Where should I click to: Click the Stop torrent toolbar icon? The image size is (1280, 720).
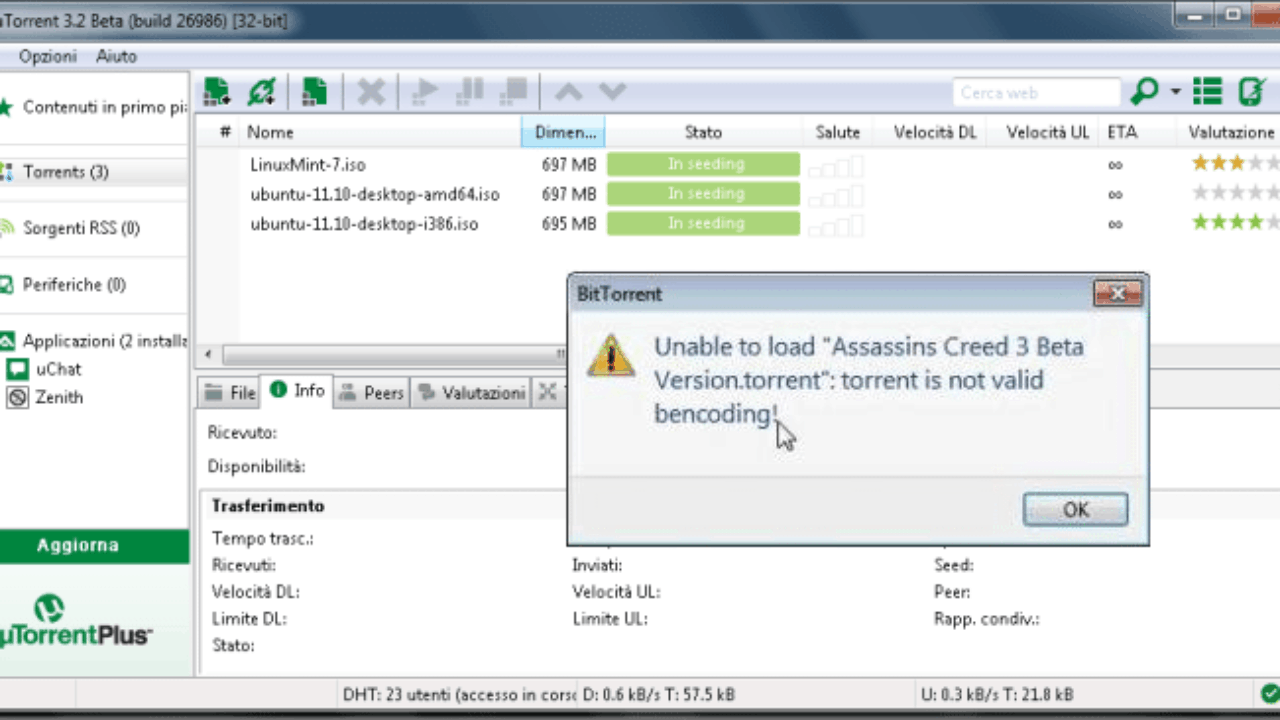point(514,92)
